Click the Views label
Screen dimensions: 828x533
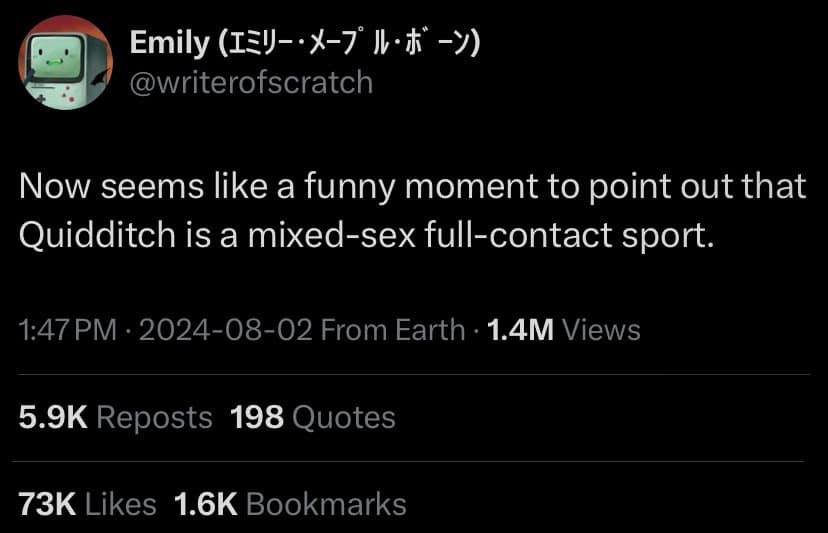point(601,329)
